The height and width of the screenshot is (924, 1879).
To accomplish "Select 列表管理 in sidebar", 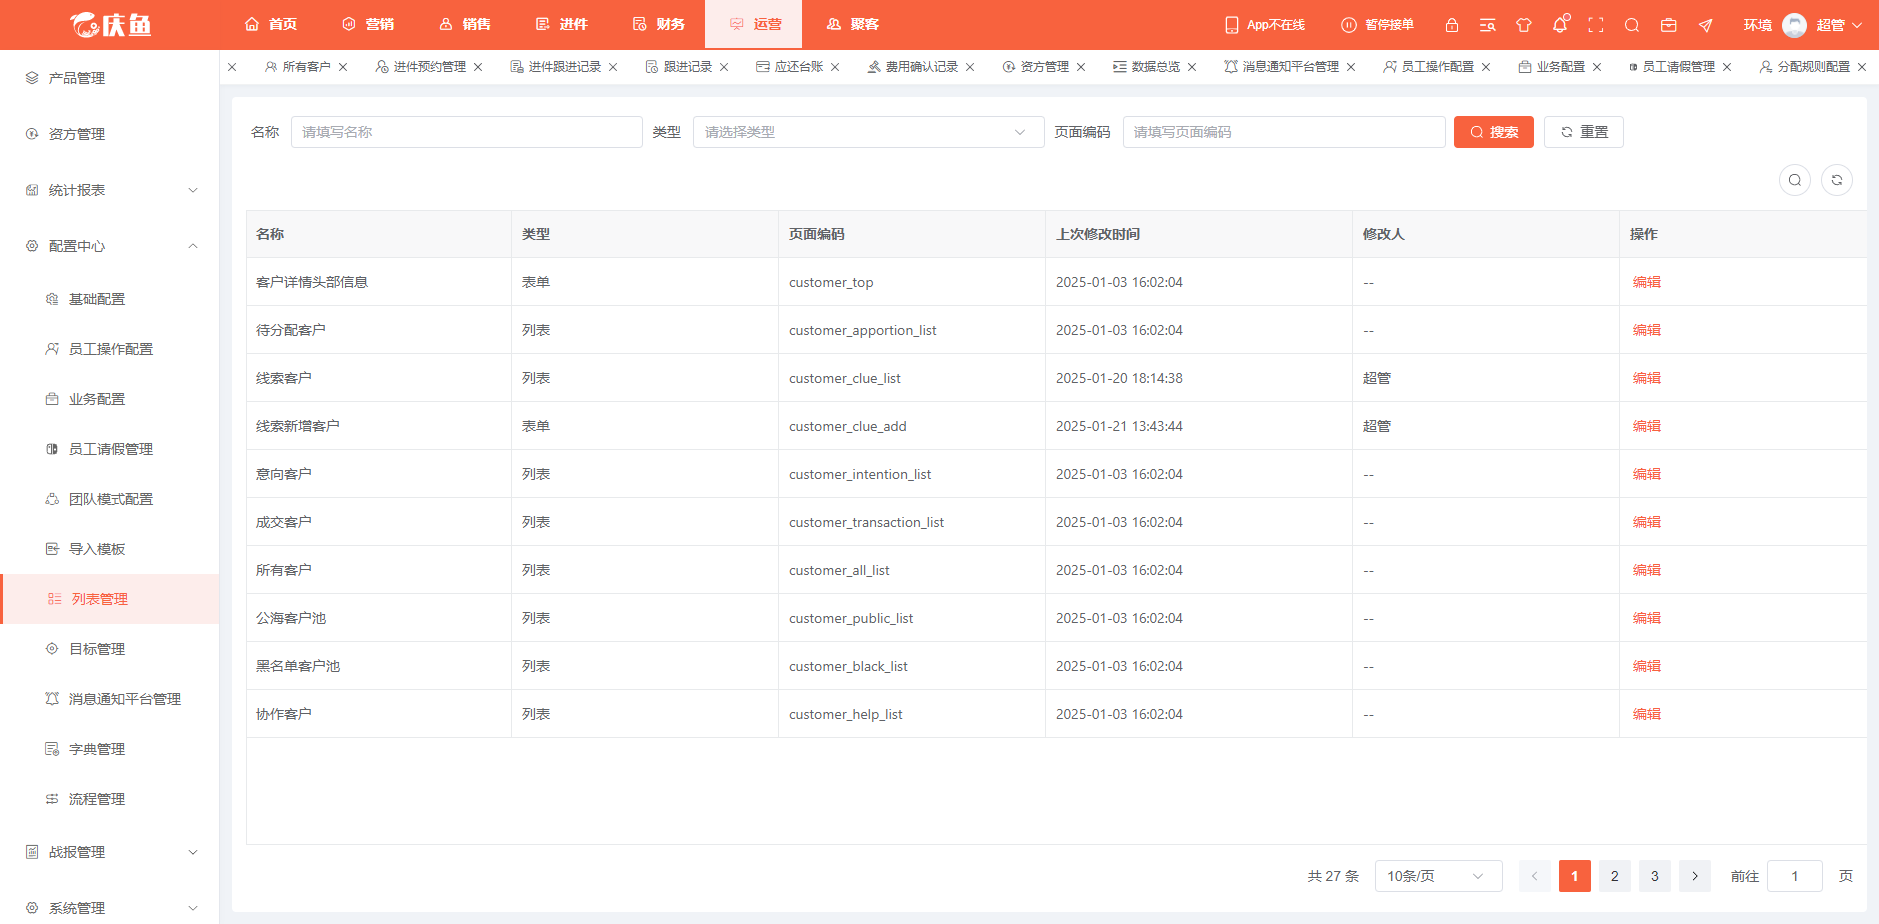I will click(x=110, y=599).
